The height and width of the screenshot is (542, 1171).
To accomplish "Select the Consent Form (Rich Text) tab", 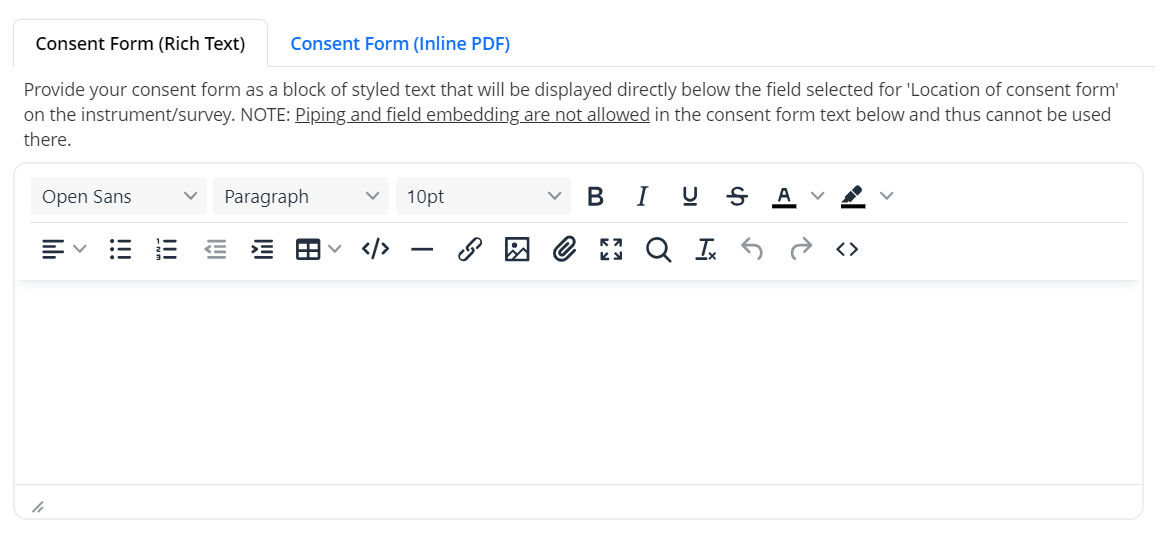I will 140,44.
